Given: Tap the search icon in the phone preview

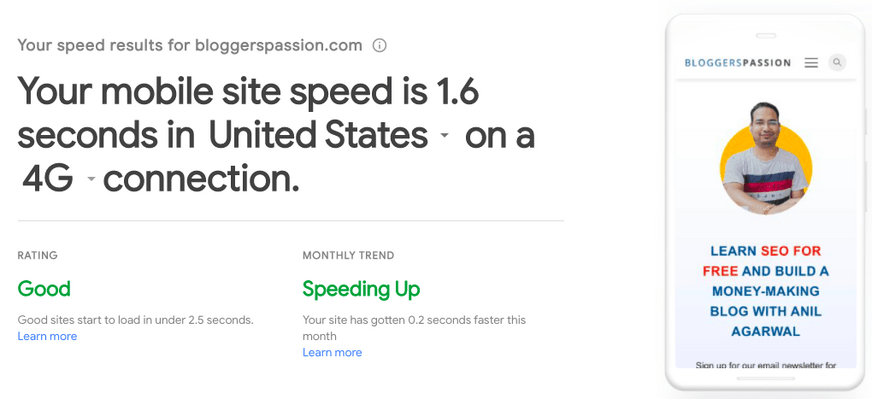Looking at the screenshot, I should point(837,62).
